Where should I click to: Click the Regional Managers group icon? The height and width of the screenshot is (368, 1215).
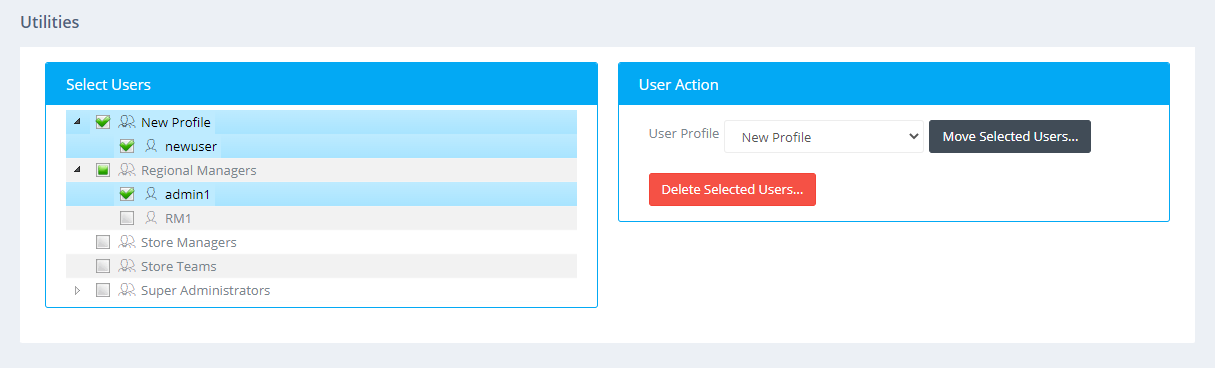pos(127,170)
